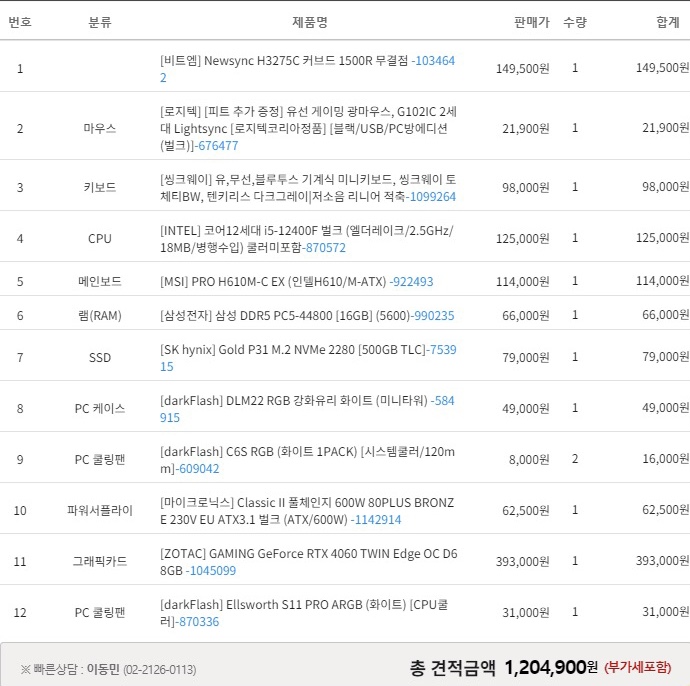Open the INTEL i5-12400F CPU product link
The image size is (690, 686).
307,239
